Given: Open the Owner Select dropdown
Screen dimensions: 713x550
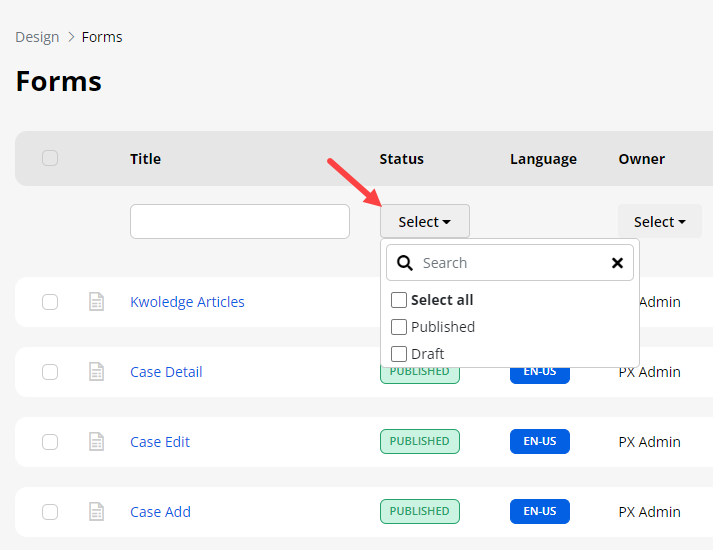Looking at the screenshot, I should click(x=659, y=222).
